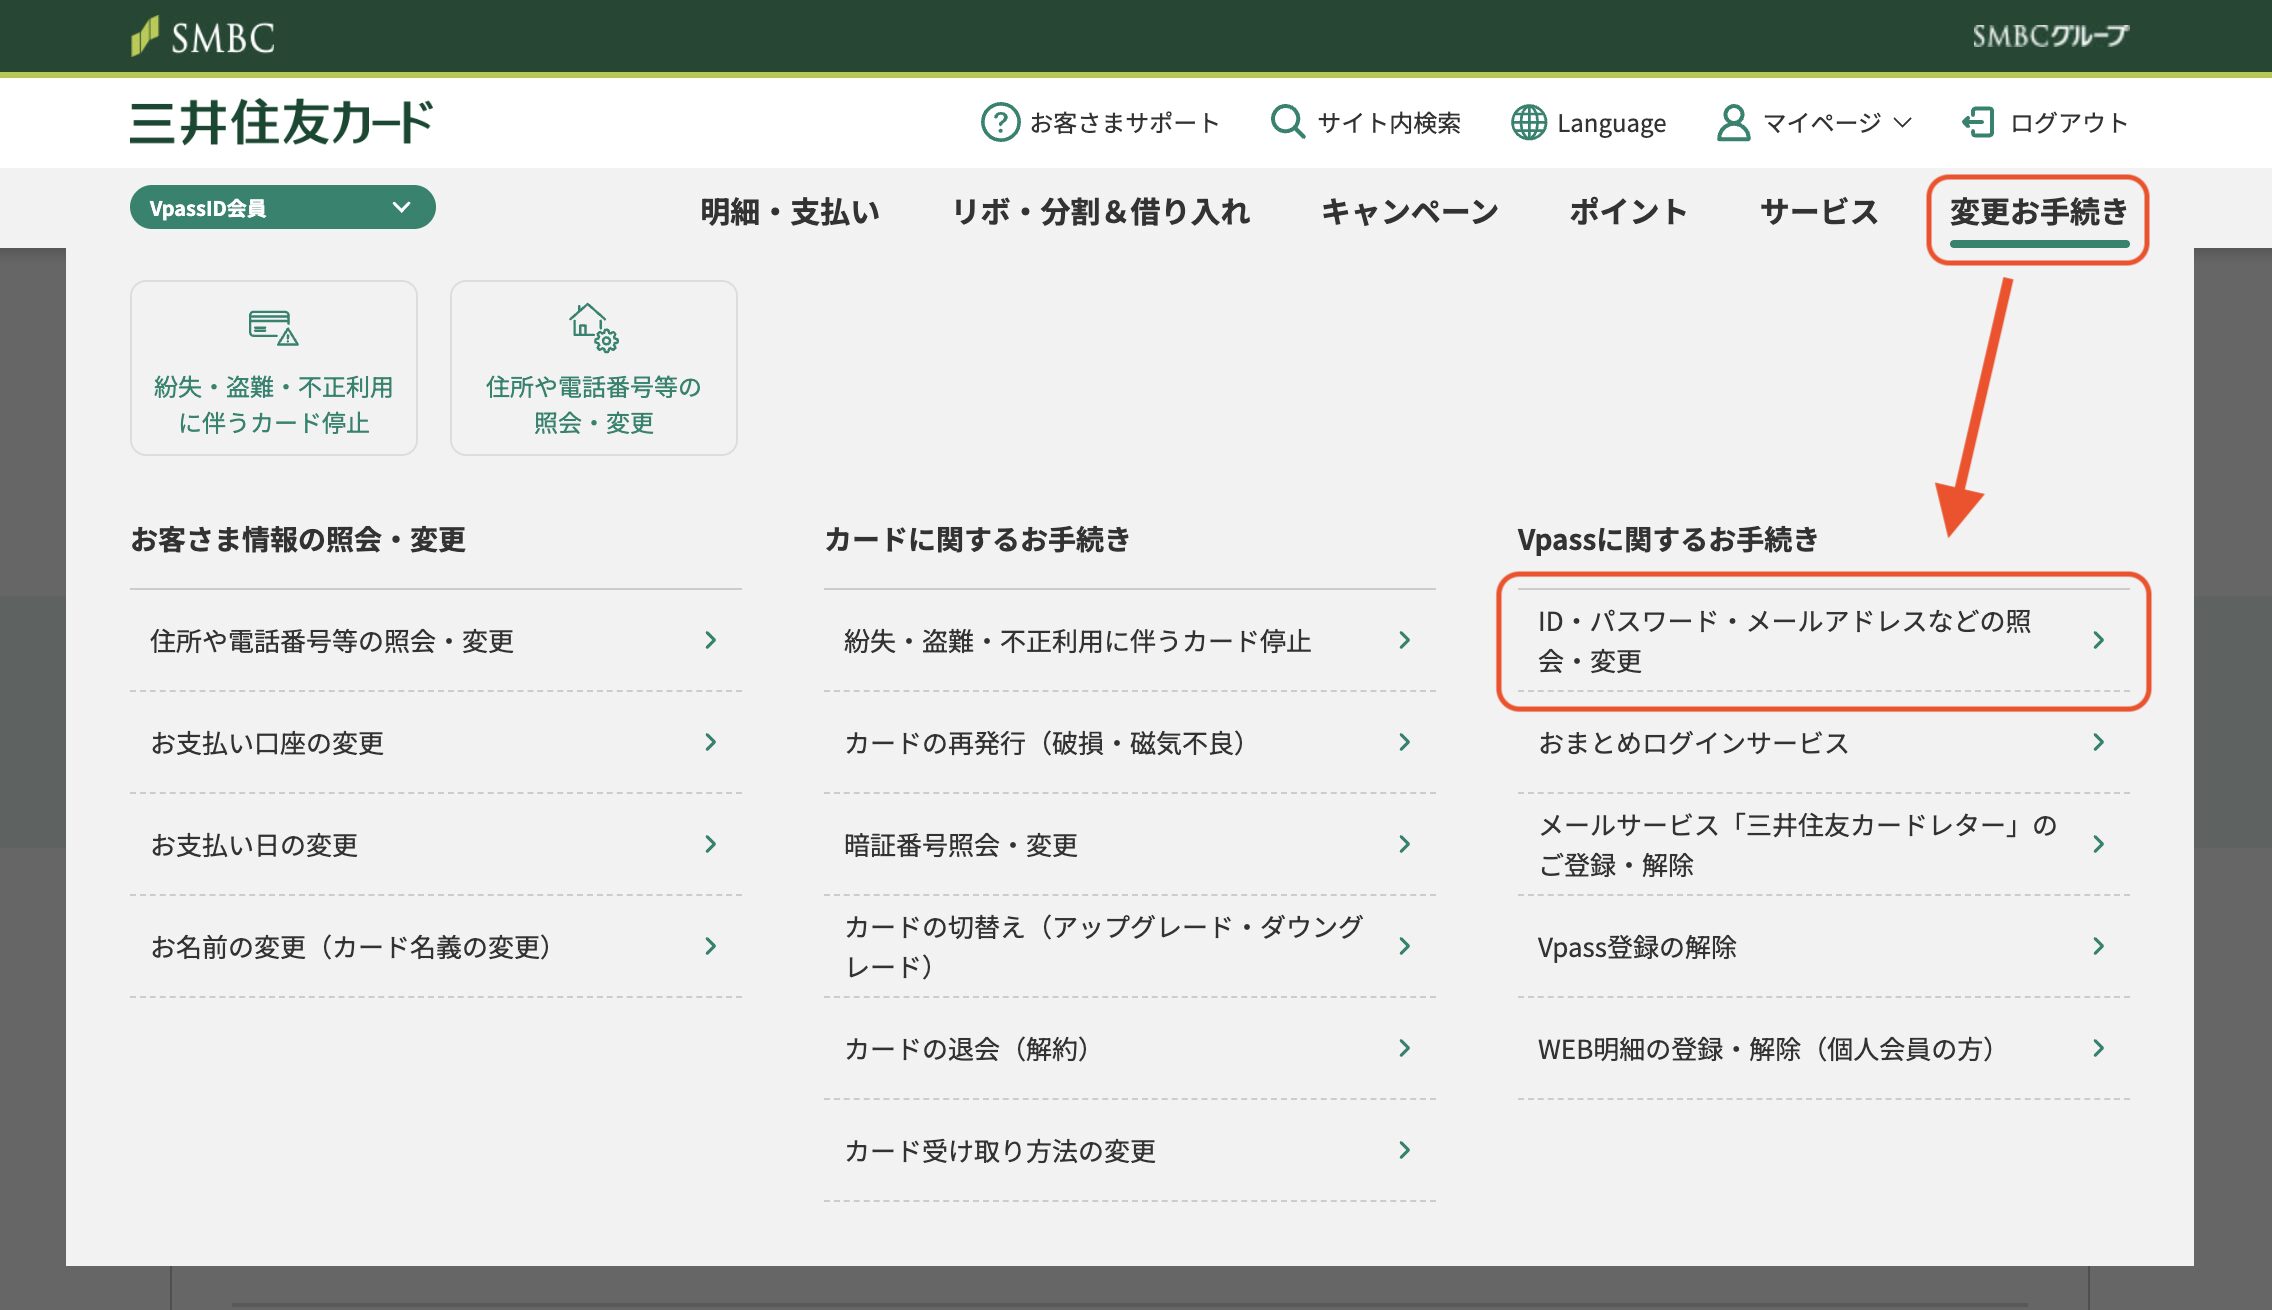Click Vpass登録の解除 link

1636,947
